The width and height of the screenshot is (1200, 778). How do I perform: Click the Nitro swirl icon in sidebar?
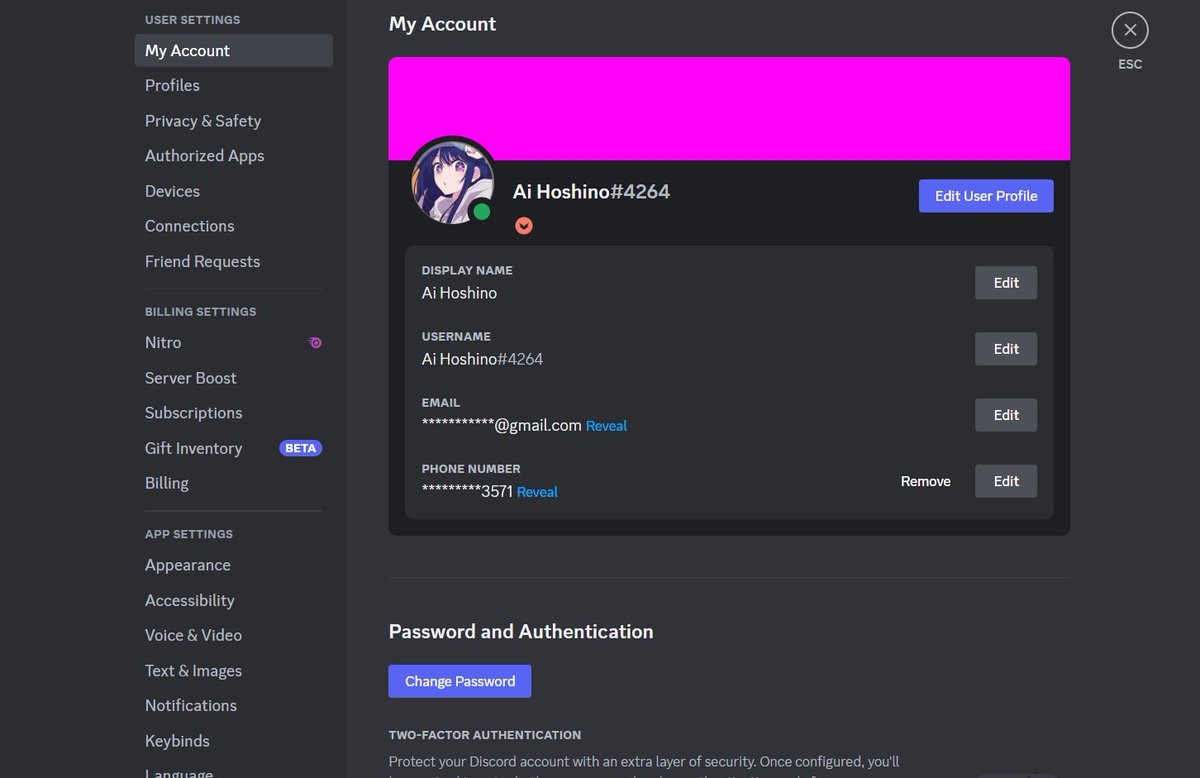pos(315,343)
